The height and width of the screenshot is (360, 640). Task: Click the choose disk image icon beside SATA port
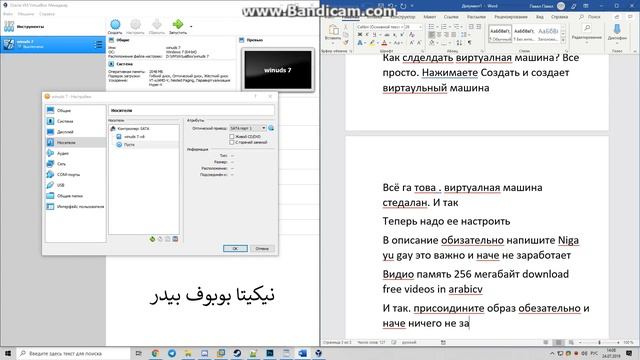coord(271,128)
